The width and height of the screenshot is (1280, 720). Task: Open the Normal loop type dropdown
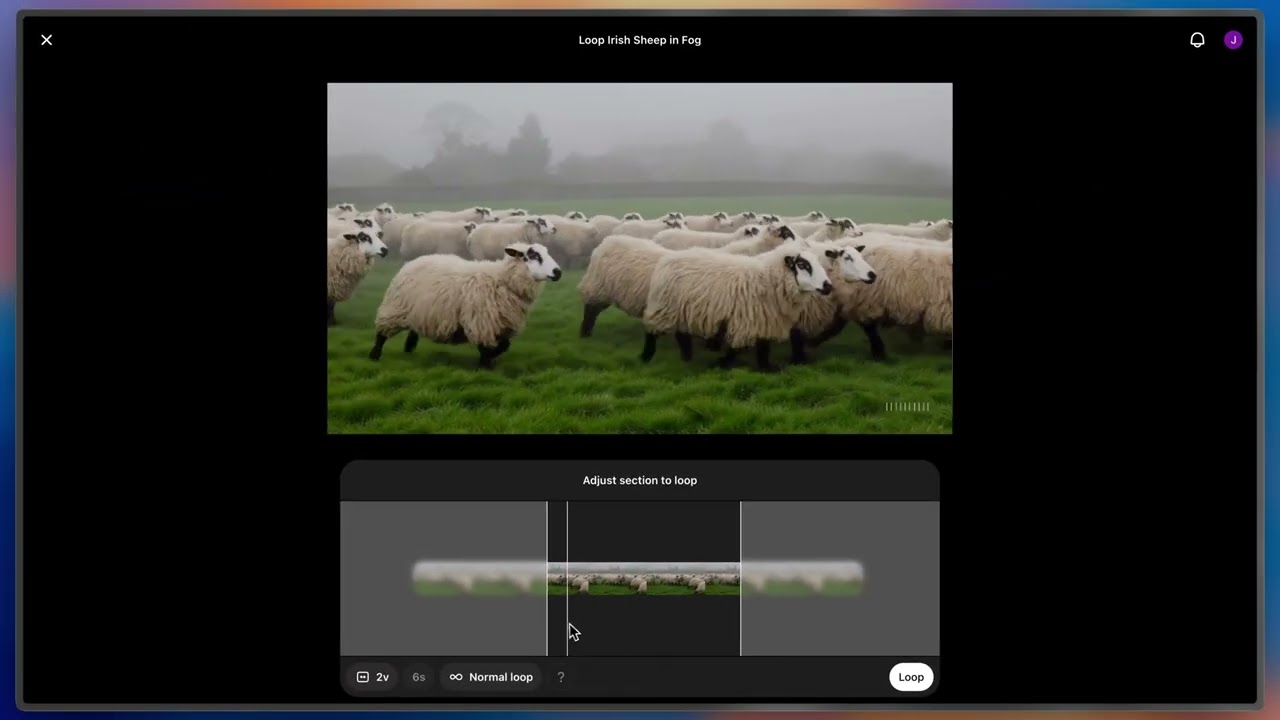pos(491,677)
